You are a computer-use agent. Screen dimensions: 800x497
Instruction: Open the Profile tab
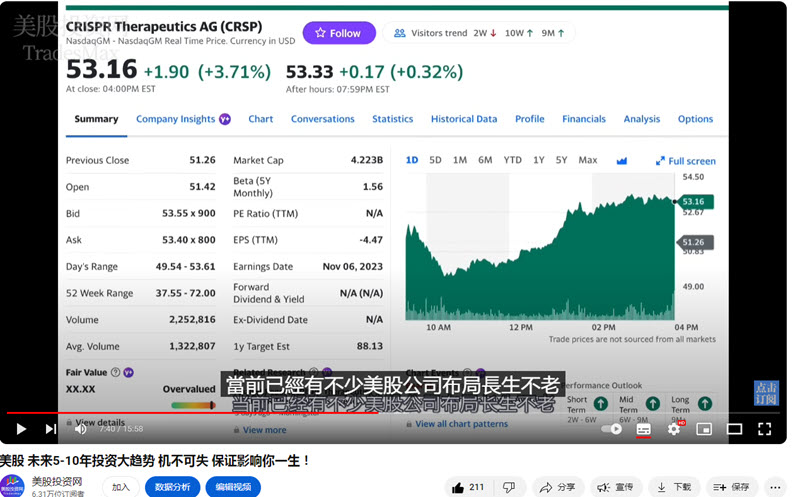click(x=530, y=119)
